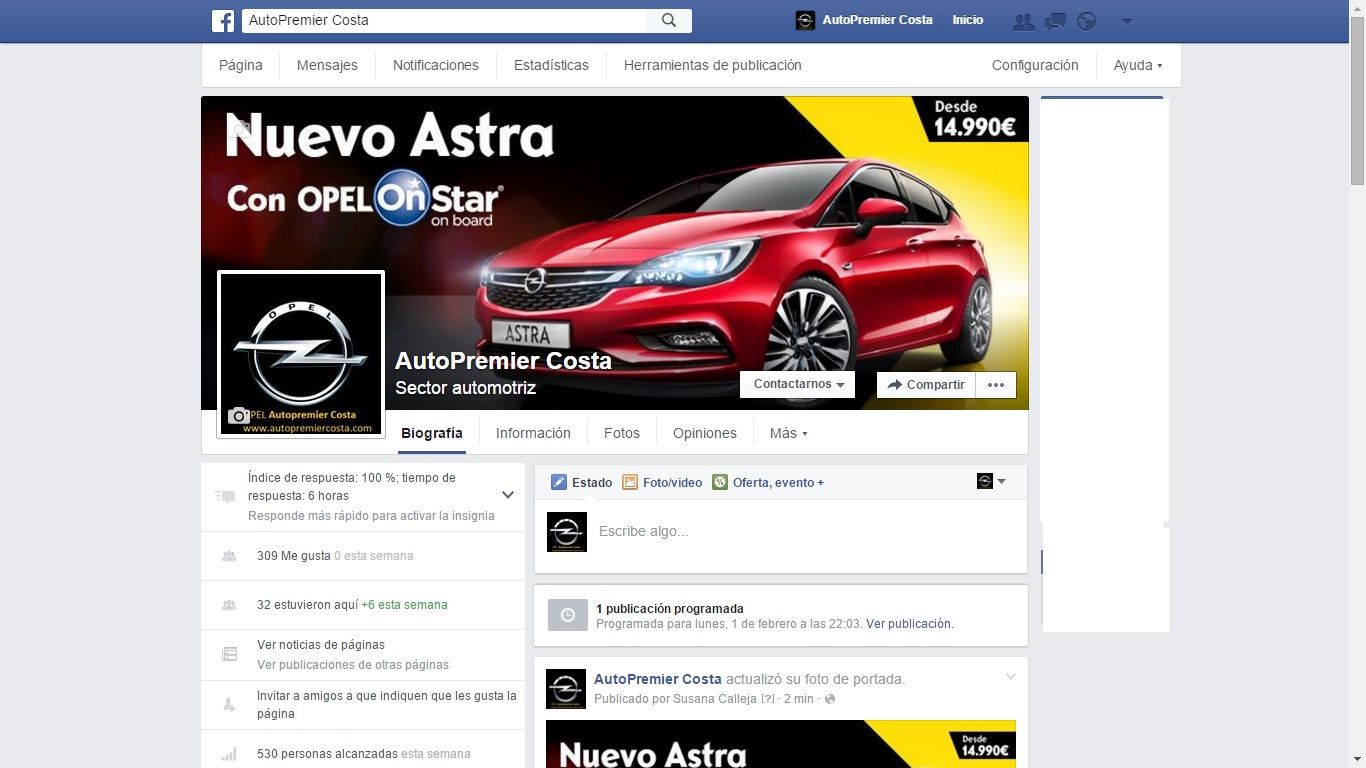Click the public globe audience icon on post
Image resolution: width=1366 pixels, height=768 pixels.
pos(830,699)
